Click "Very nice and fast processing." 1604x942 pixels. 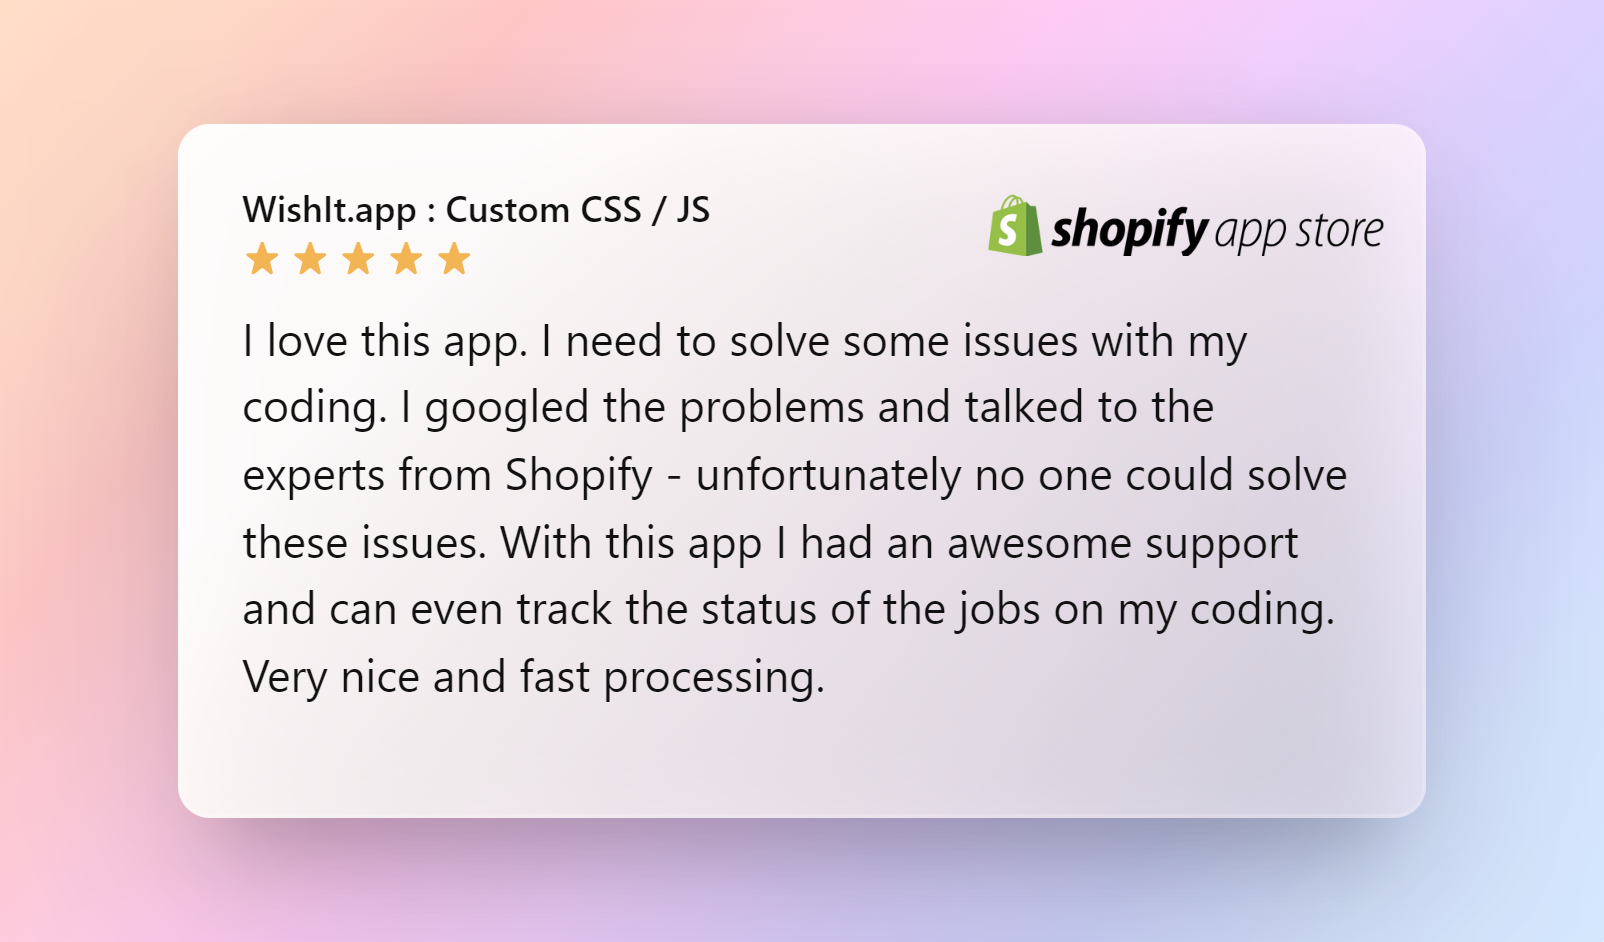pyautogui.click(x=534, y=678)
